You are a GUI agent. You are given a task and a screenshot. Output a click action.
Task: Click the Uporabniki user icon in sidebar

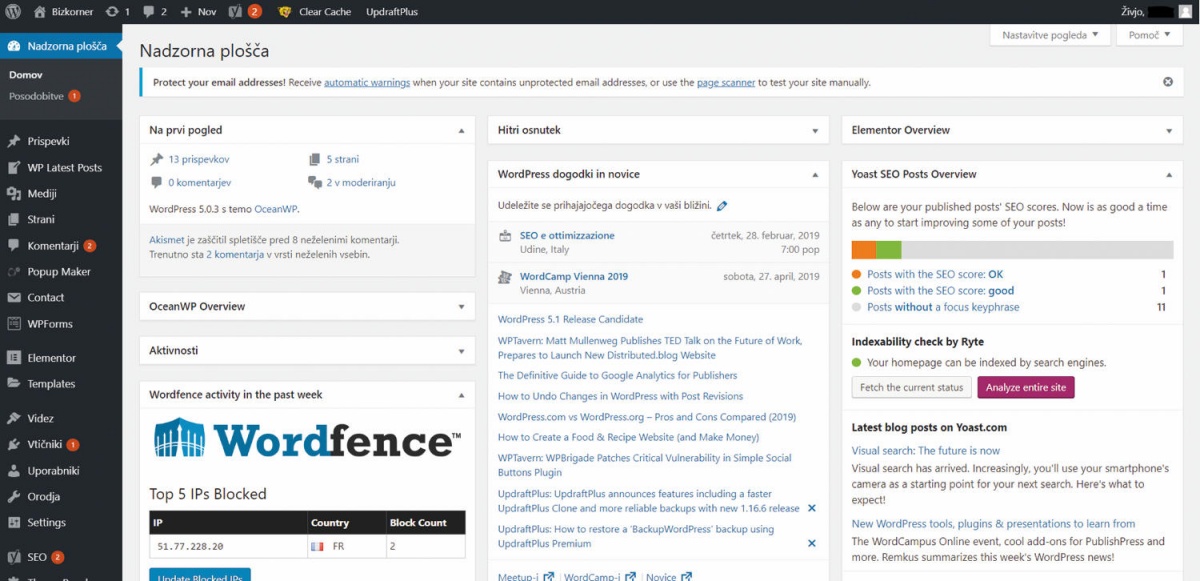tap(13, 471)
